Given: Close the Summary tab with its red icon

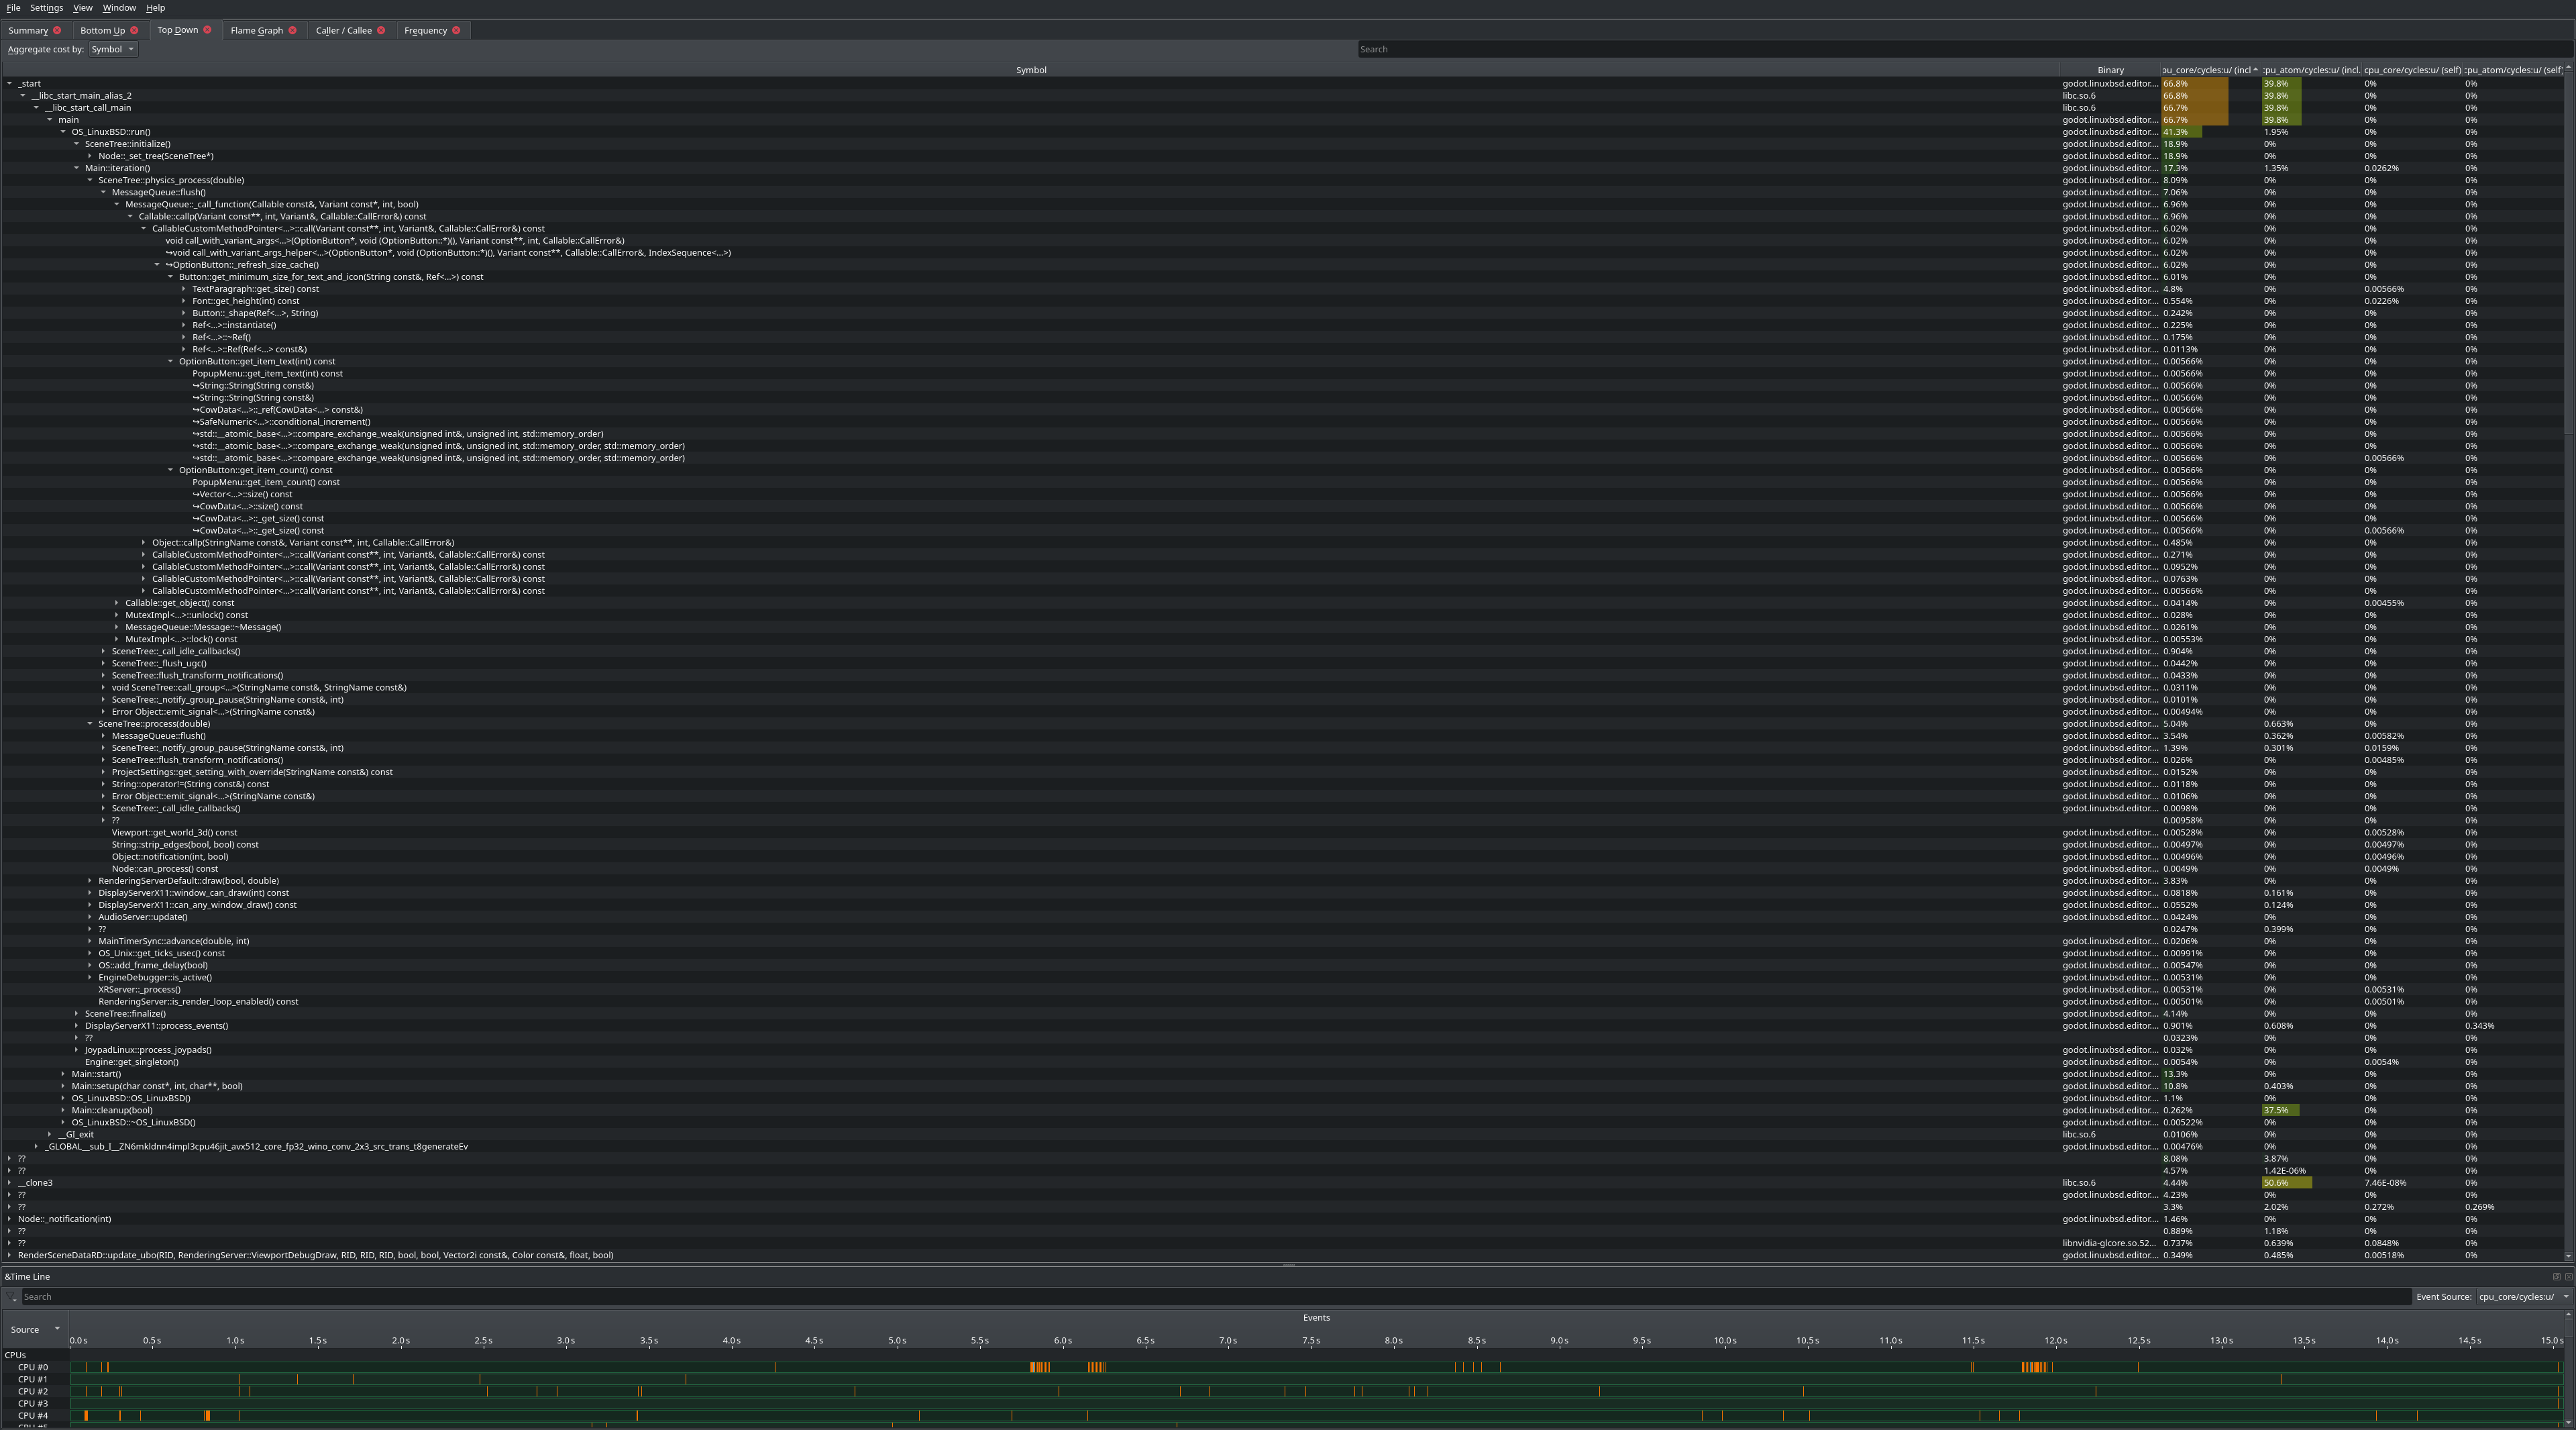Looking at the screenshot, I should (x=57, y=30).
